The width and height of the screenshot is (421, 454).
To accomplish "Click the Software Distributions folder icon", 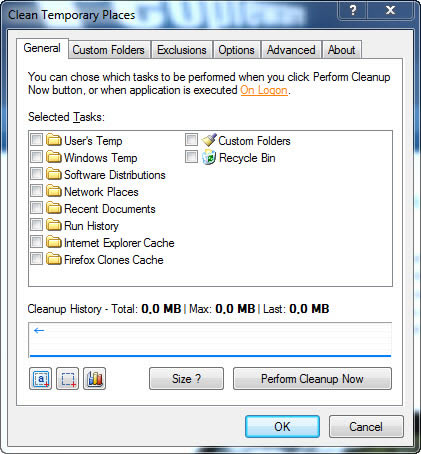I will pos(54,174).
